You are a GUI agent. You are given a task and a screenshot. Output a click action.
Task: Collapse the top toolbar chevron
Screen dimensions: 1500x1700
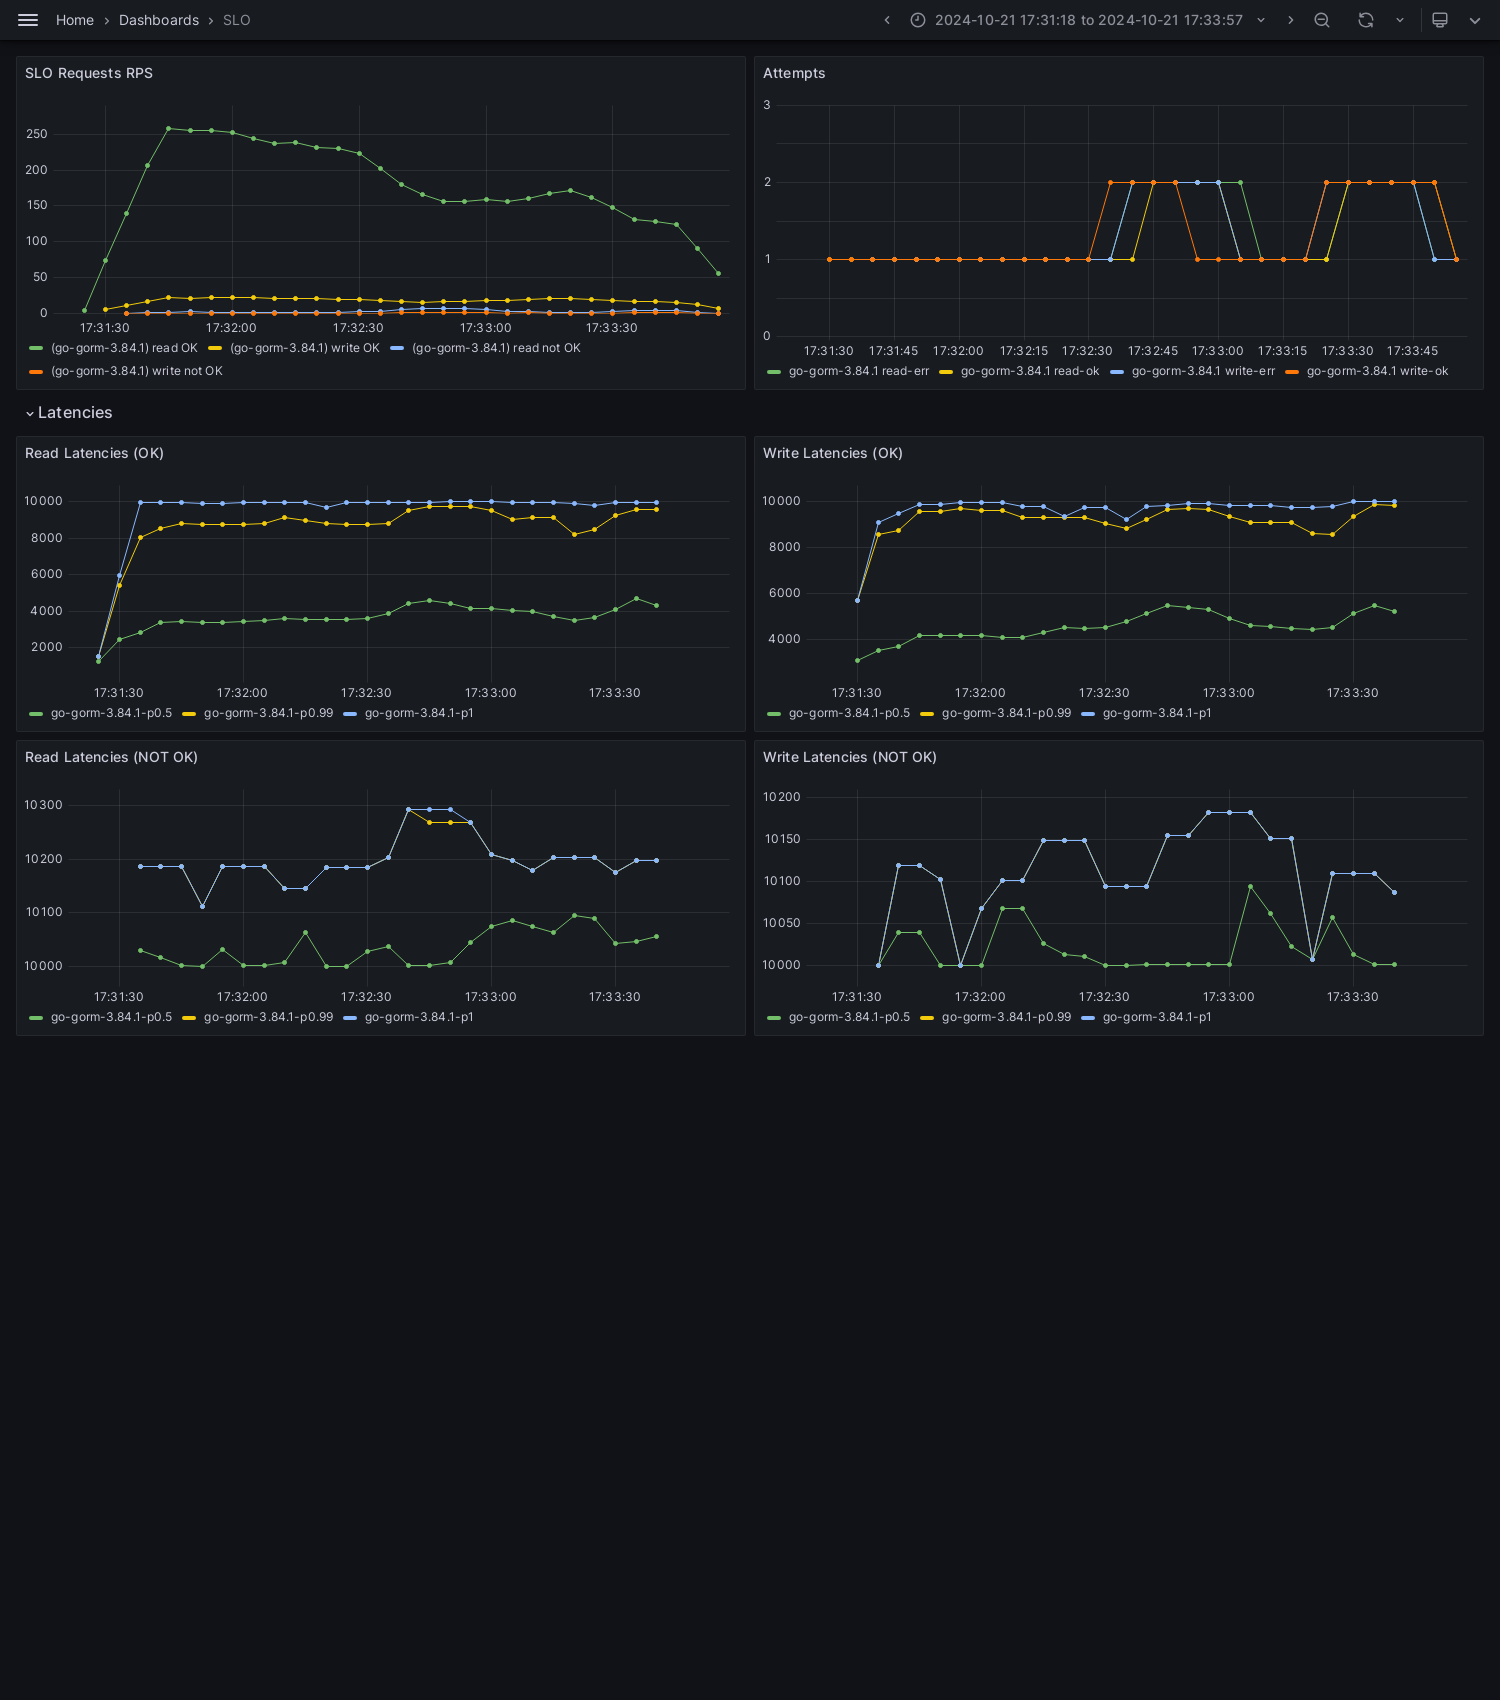point(1475,20)
